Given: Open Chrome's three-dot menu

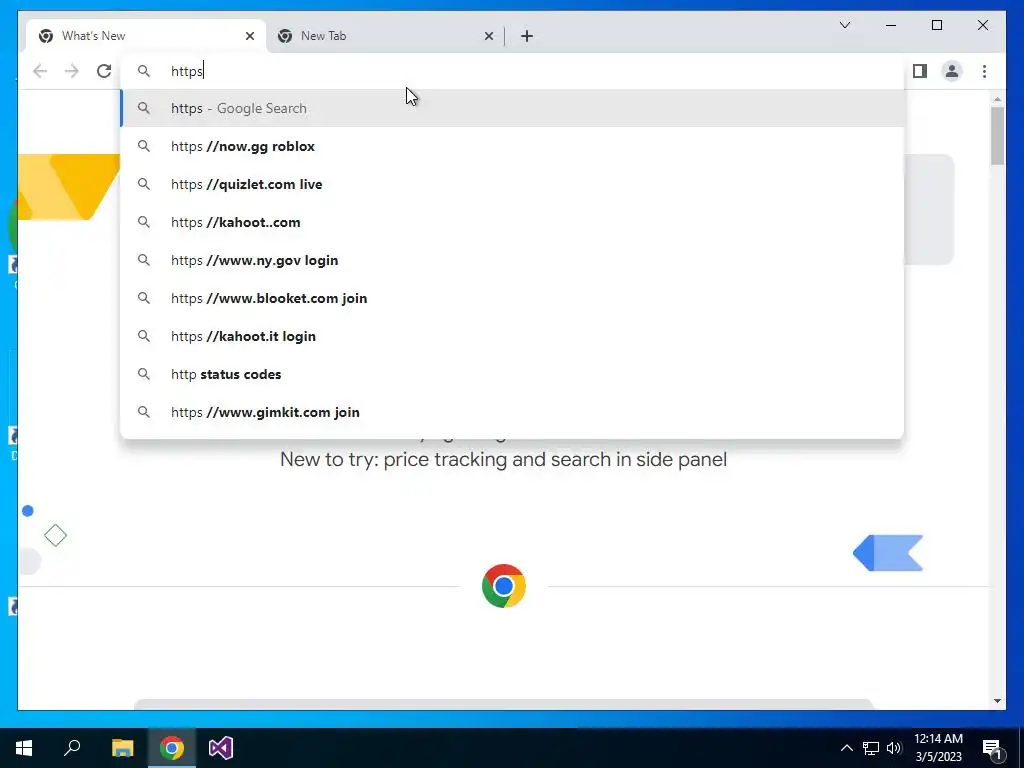Looking at the screenshot, I should (x=984, y=71).
